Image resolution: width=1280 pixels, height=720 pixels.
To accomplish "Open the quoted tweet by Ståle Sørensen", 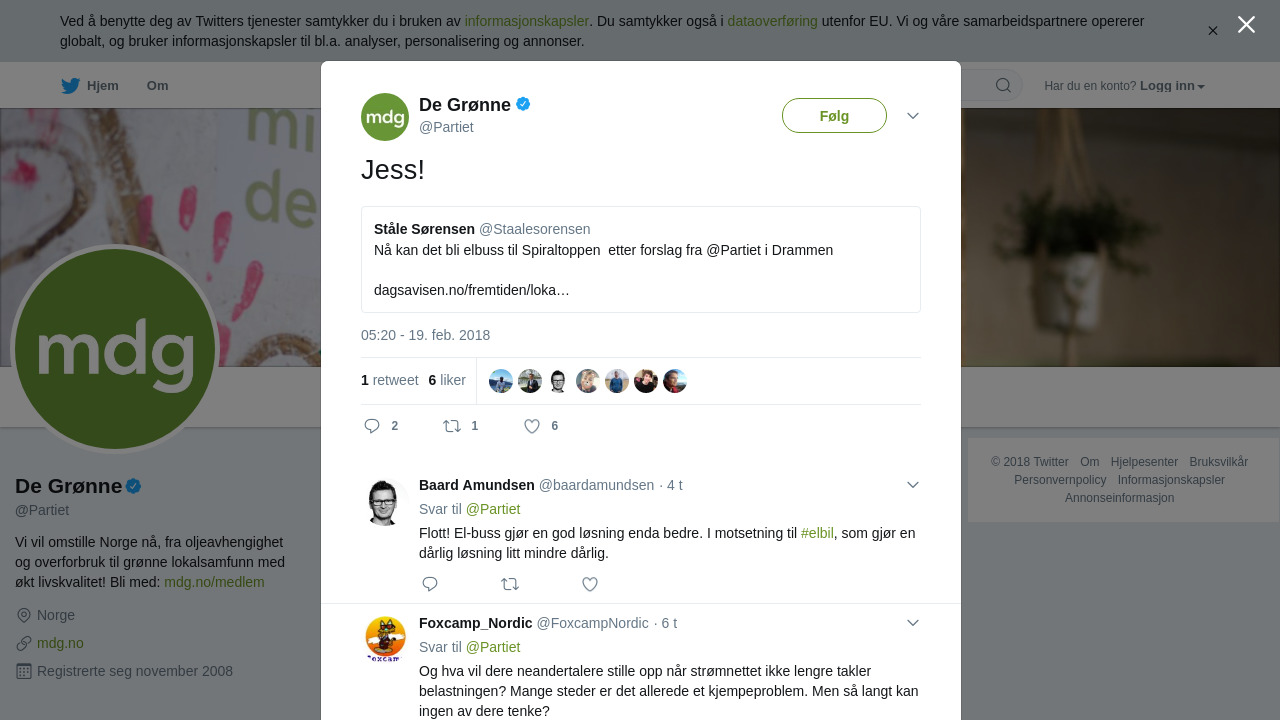I will click(641, 260).
